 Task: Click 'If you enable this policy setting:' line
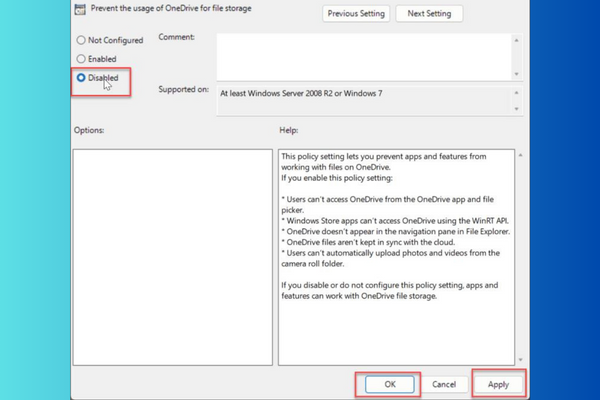(337, 178)
